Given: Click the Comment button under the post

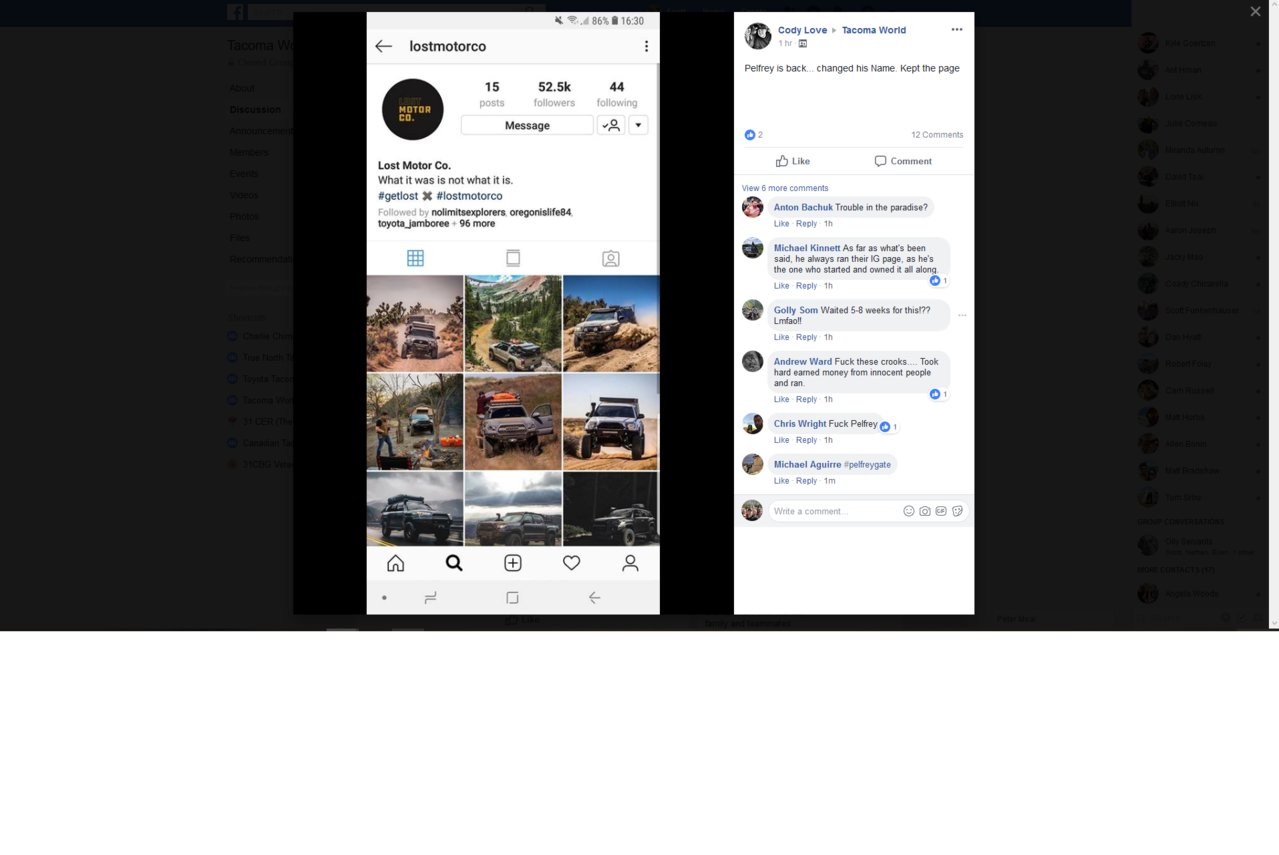Looking at the screenshot, I should [903, 161].
